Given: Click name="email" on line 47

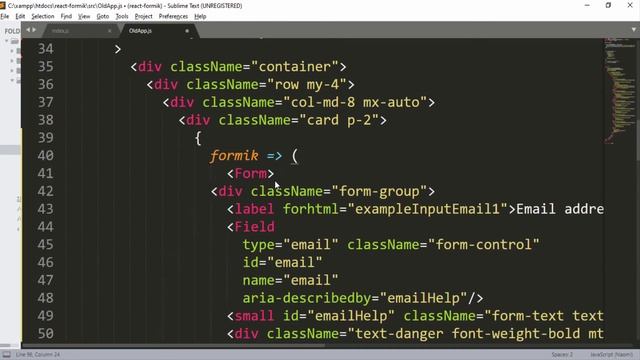Looking at the screenshot, I should click(291, 280).
